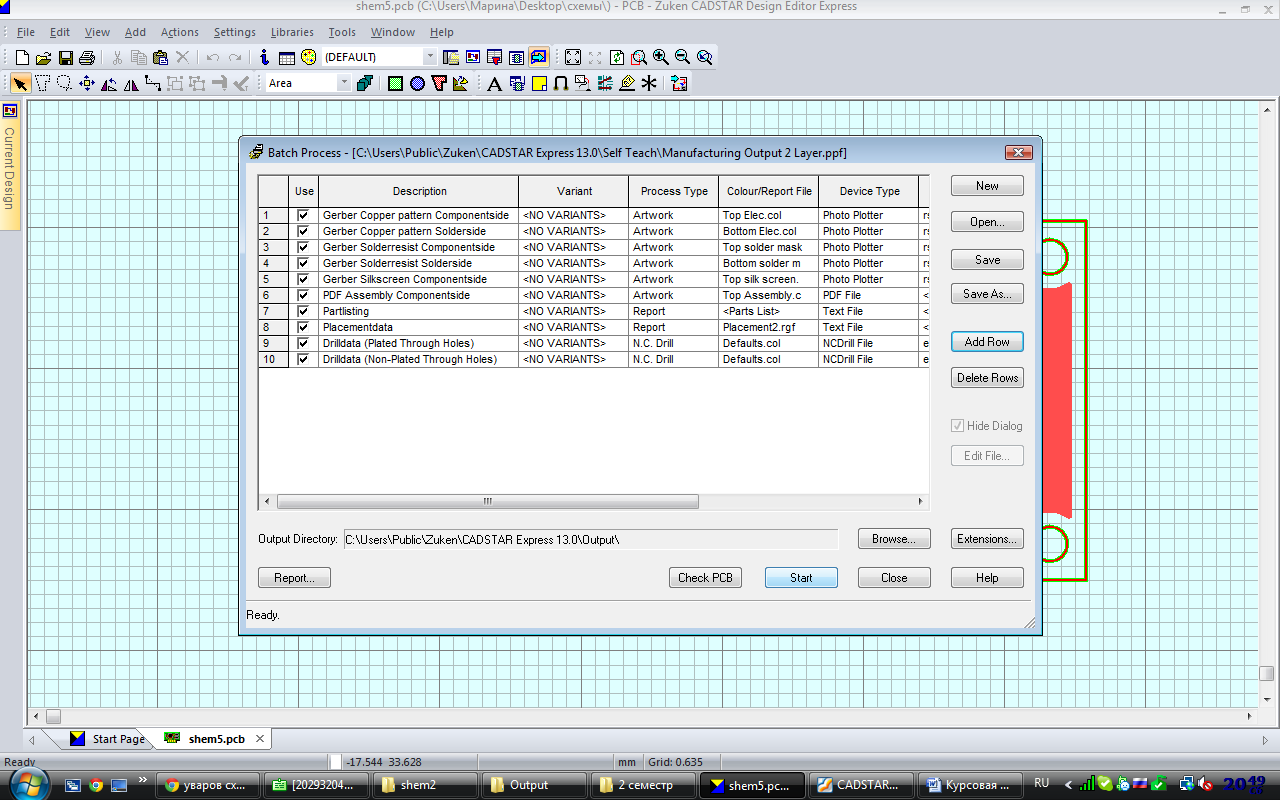Toggle Use checkbox for row 10 Non-Plated Holes

303,359
